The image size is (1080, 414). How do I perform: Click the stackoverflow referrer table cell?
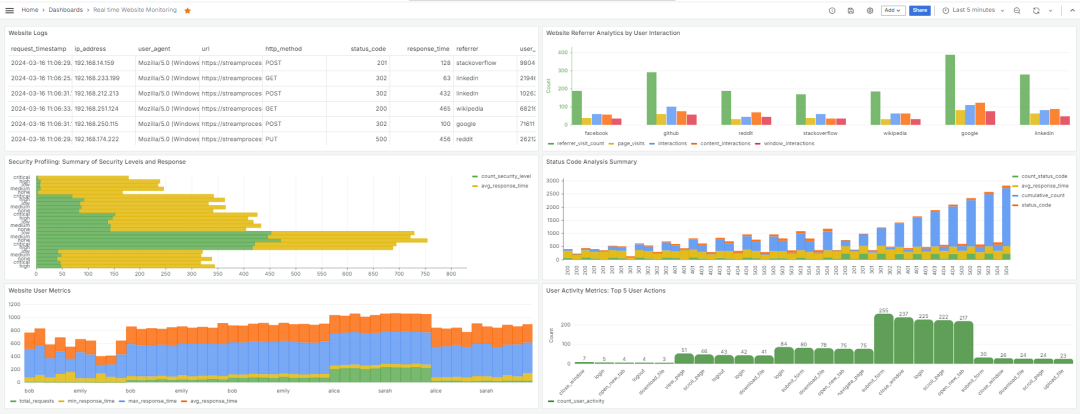(x=484, y=63)
